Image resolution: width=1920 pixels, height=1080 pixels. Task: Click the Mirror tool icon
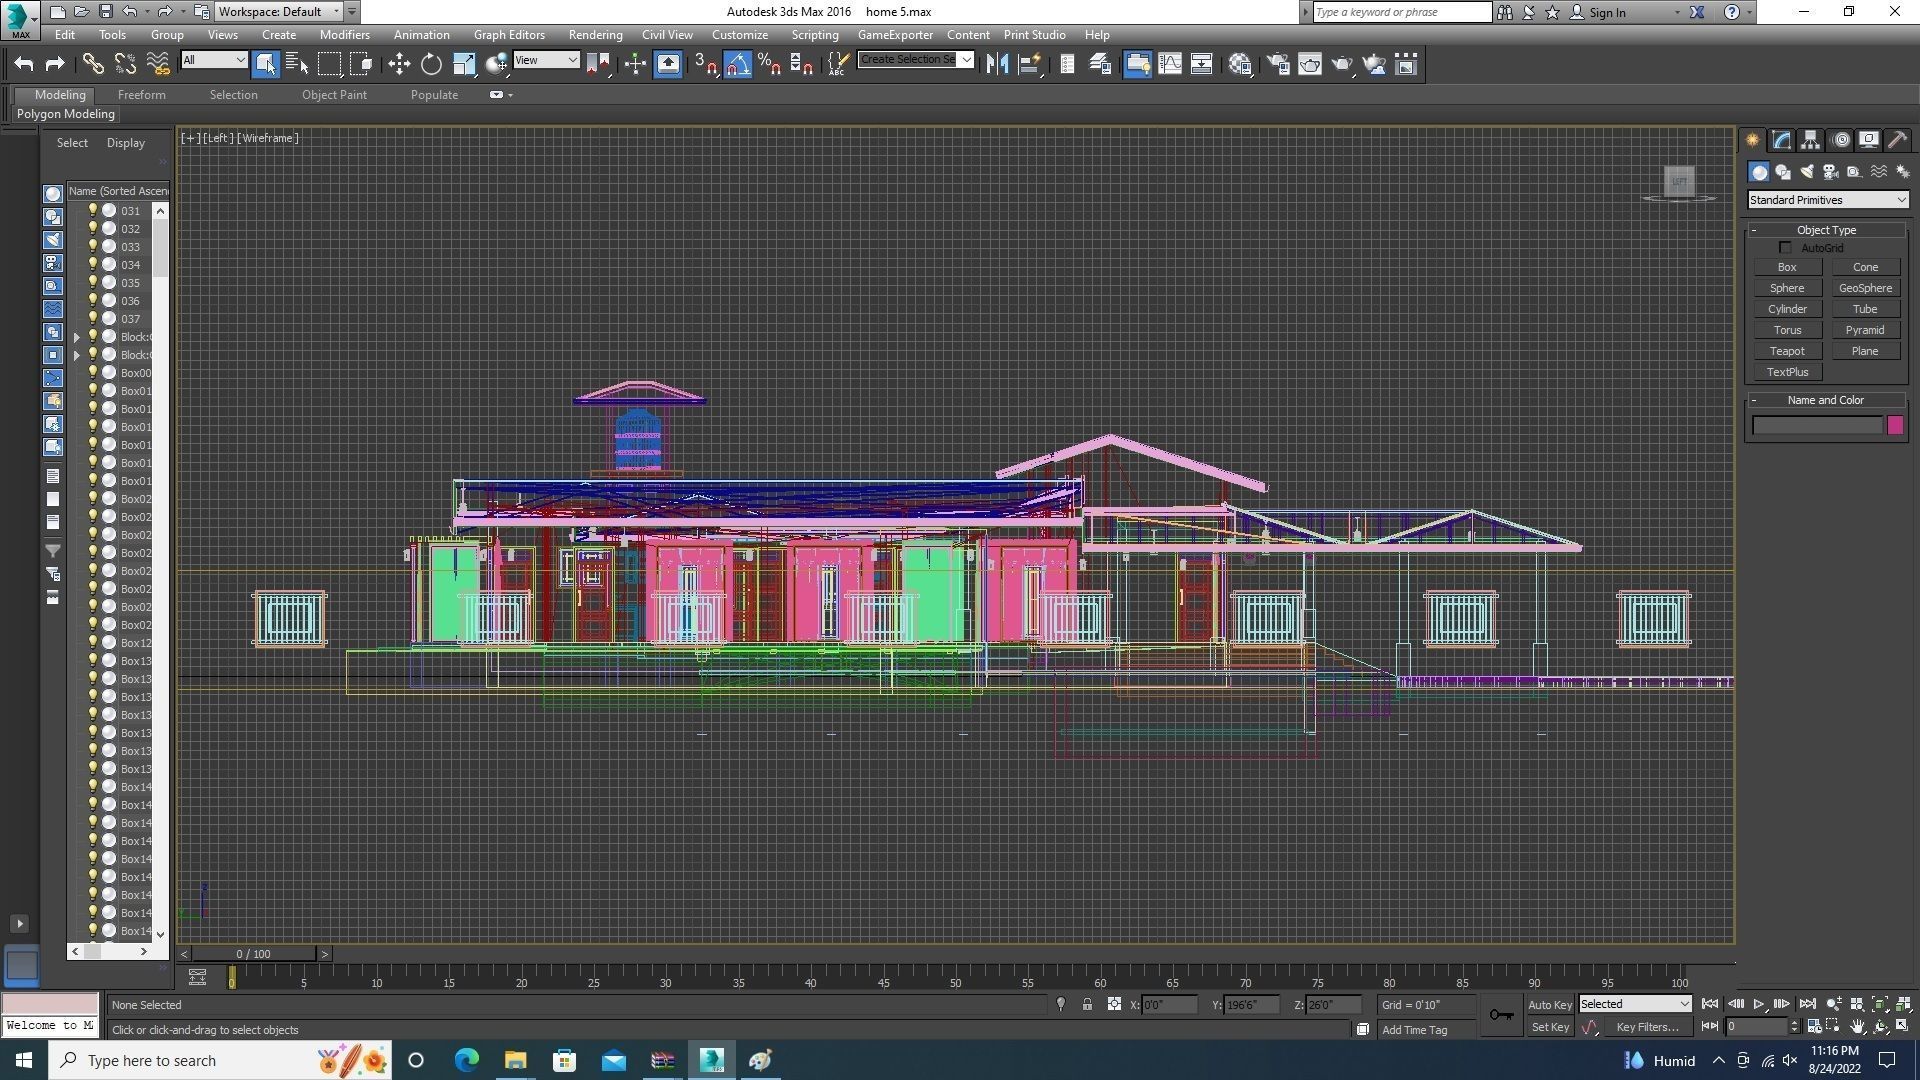point(997,64)
